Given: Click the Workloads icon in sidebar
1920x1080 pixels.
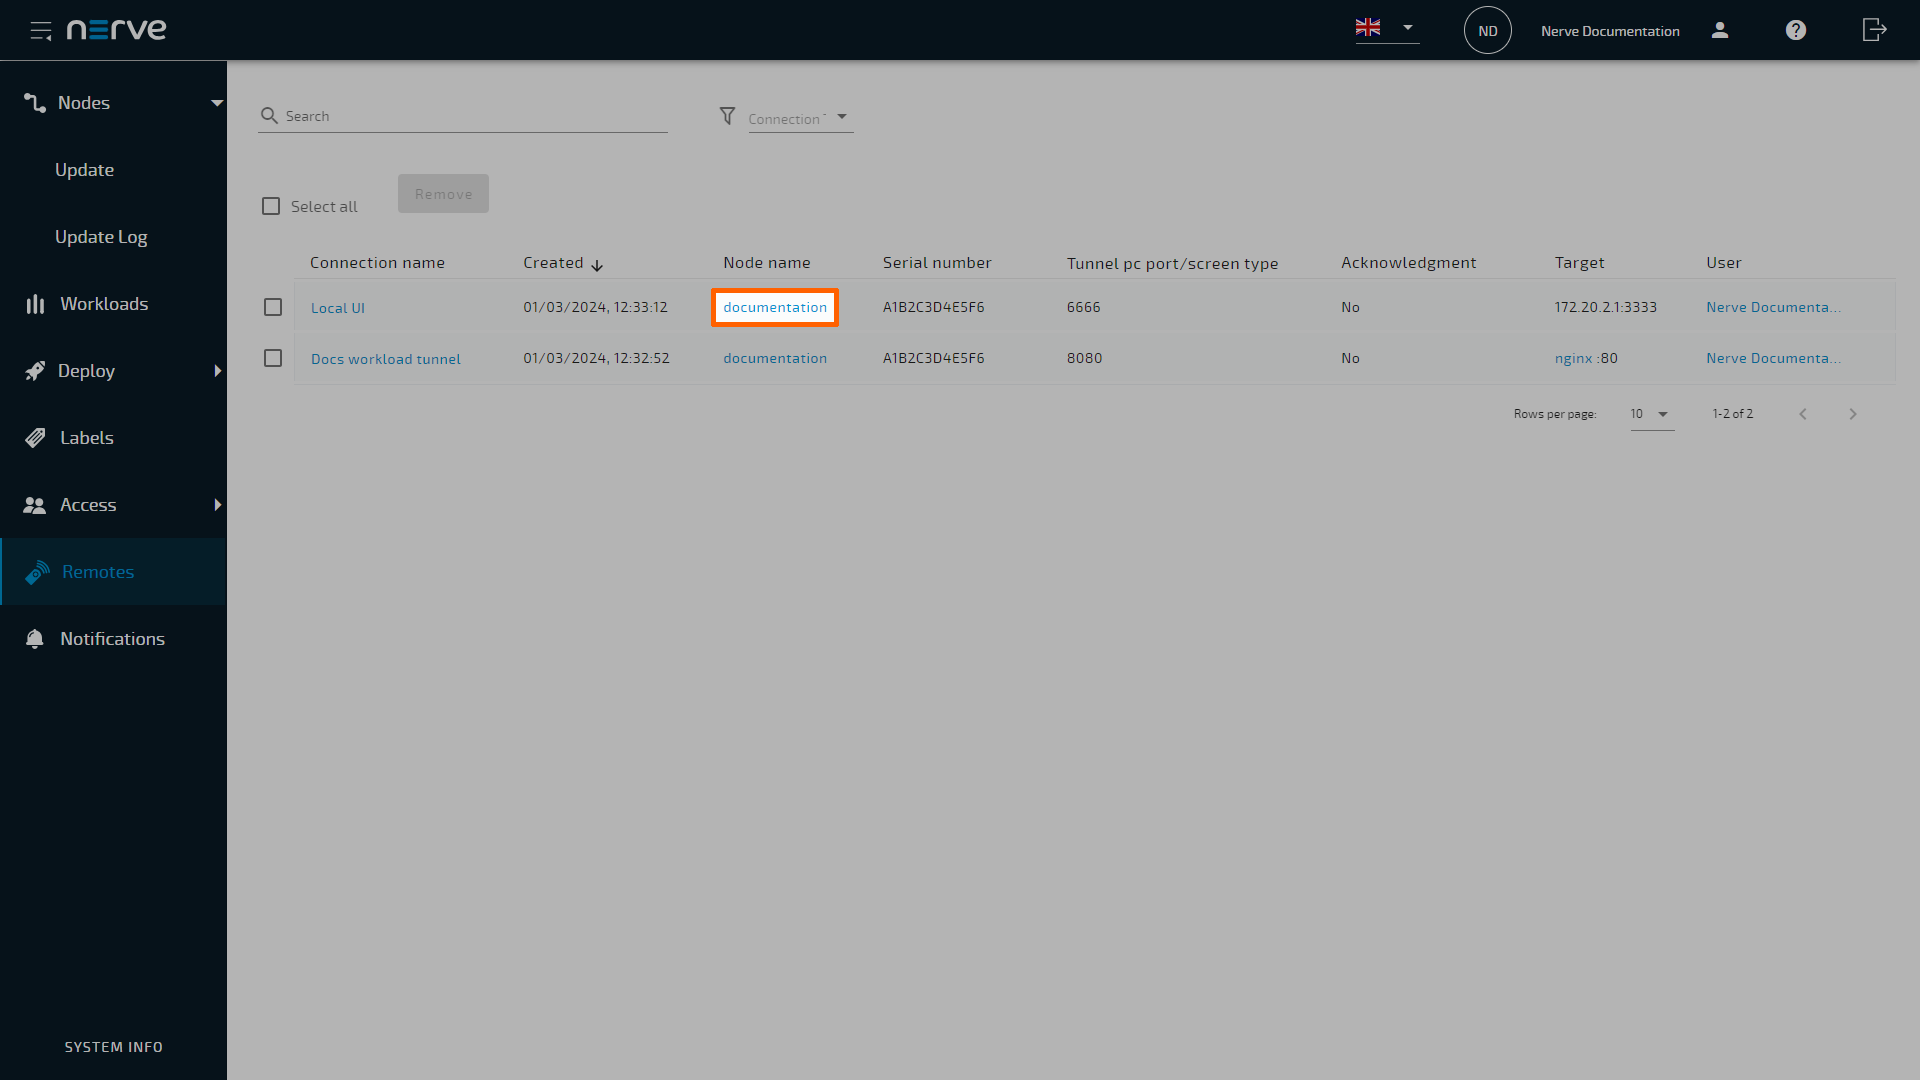Looking at the screenshot, I should tap(36, 303).
